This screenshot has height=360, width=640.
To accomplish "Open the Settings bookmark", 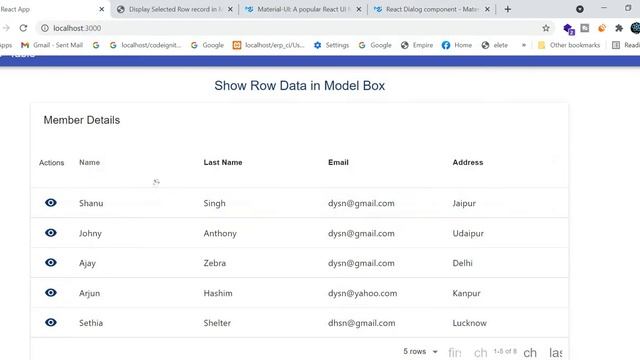I will (x=331, y=45).
